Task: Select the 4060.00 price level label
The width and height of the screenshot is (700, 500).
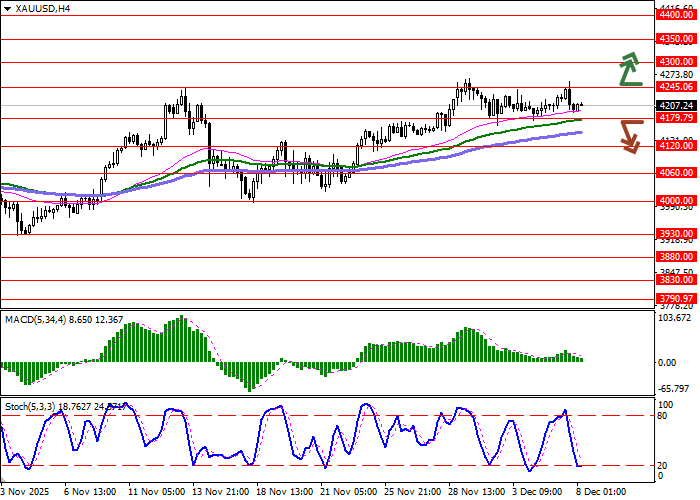Action: (676, 173)
